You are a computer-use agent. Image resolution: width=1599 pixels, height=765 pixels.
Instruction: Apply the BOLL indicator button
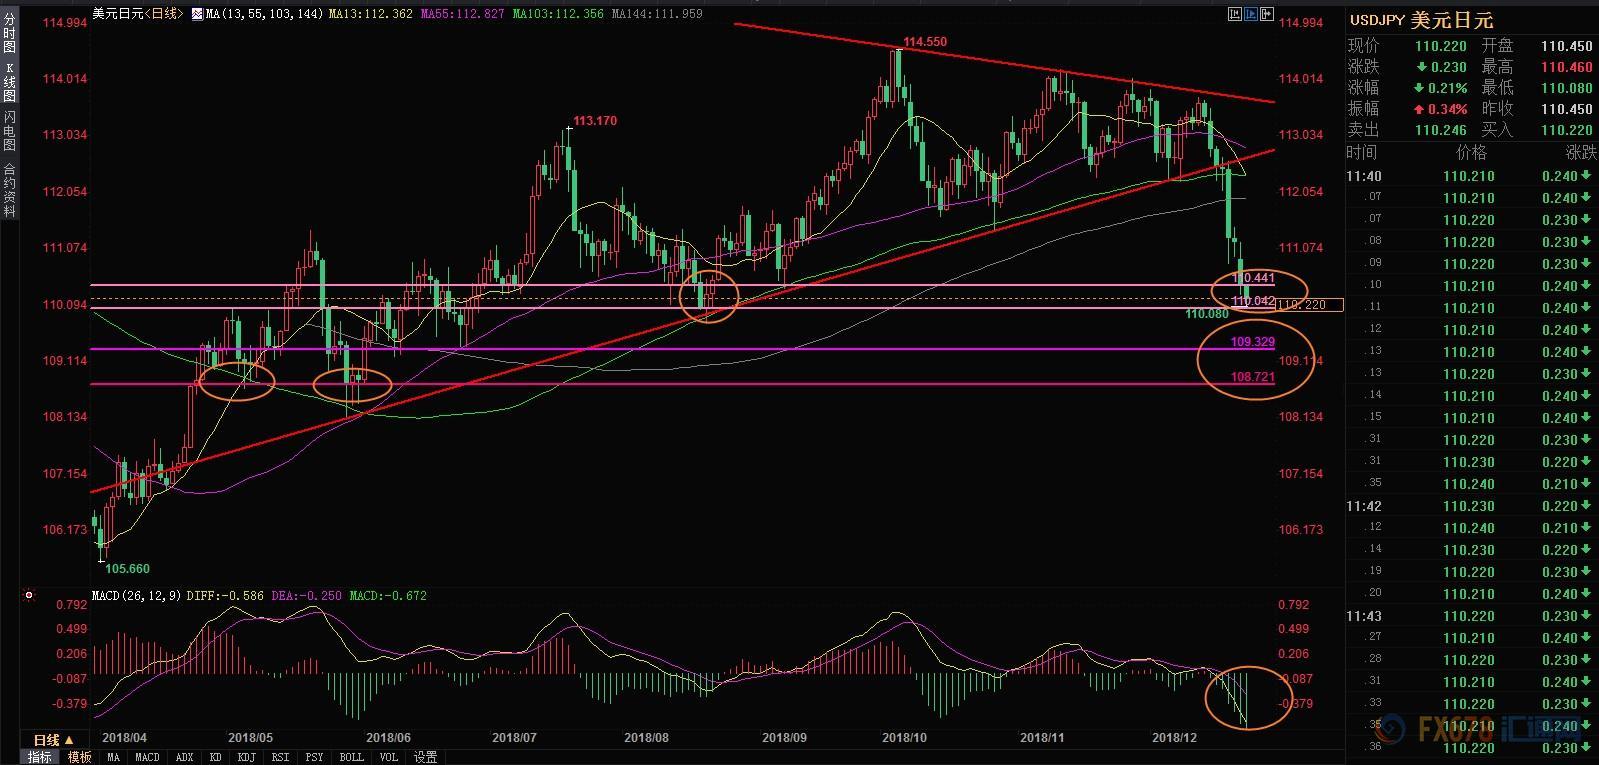click(351, 757)
